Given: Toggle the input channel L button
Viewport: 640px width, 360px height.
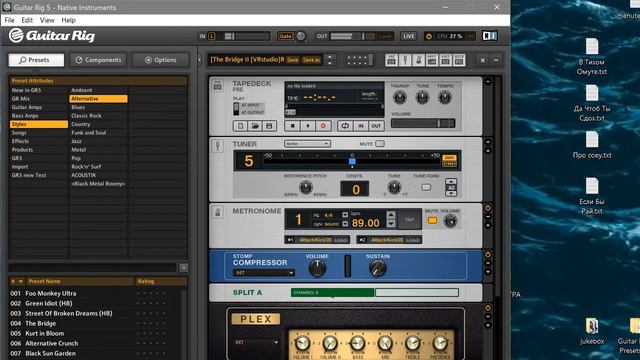Looking at the screenshot, I should 211,36.
